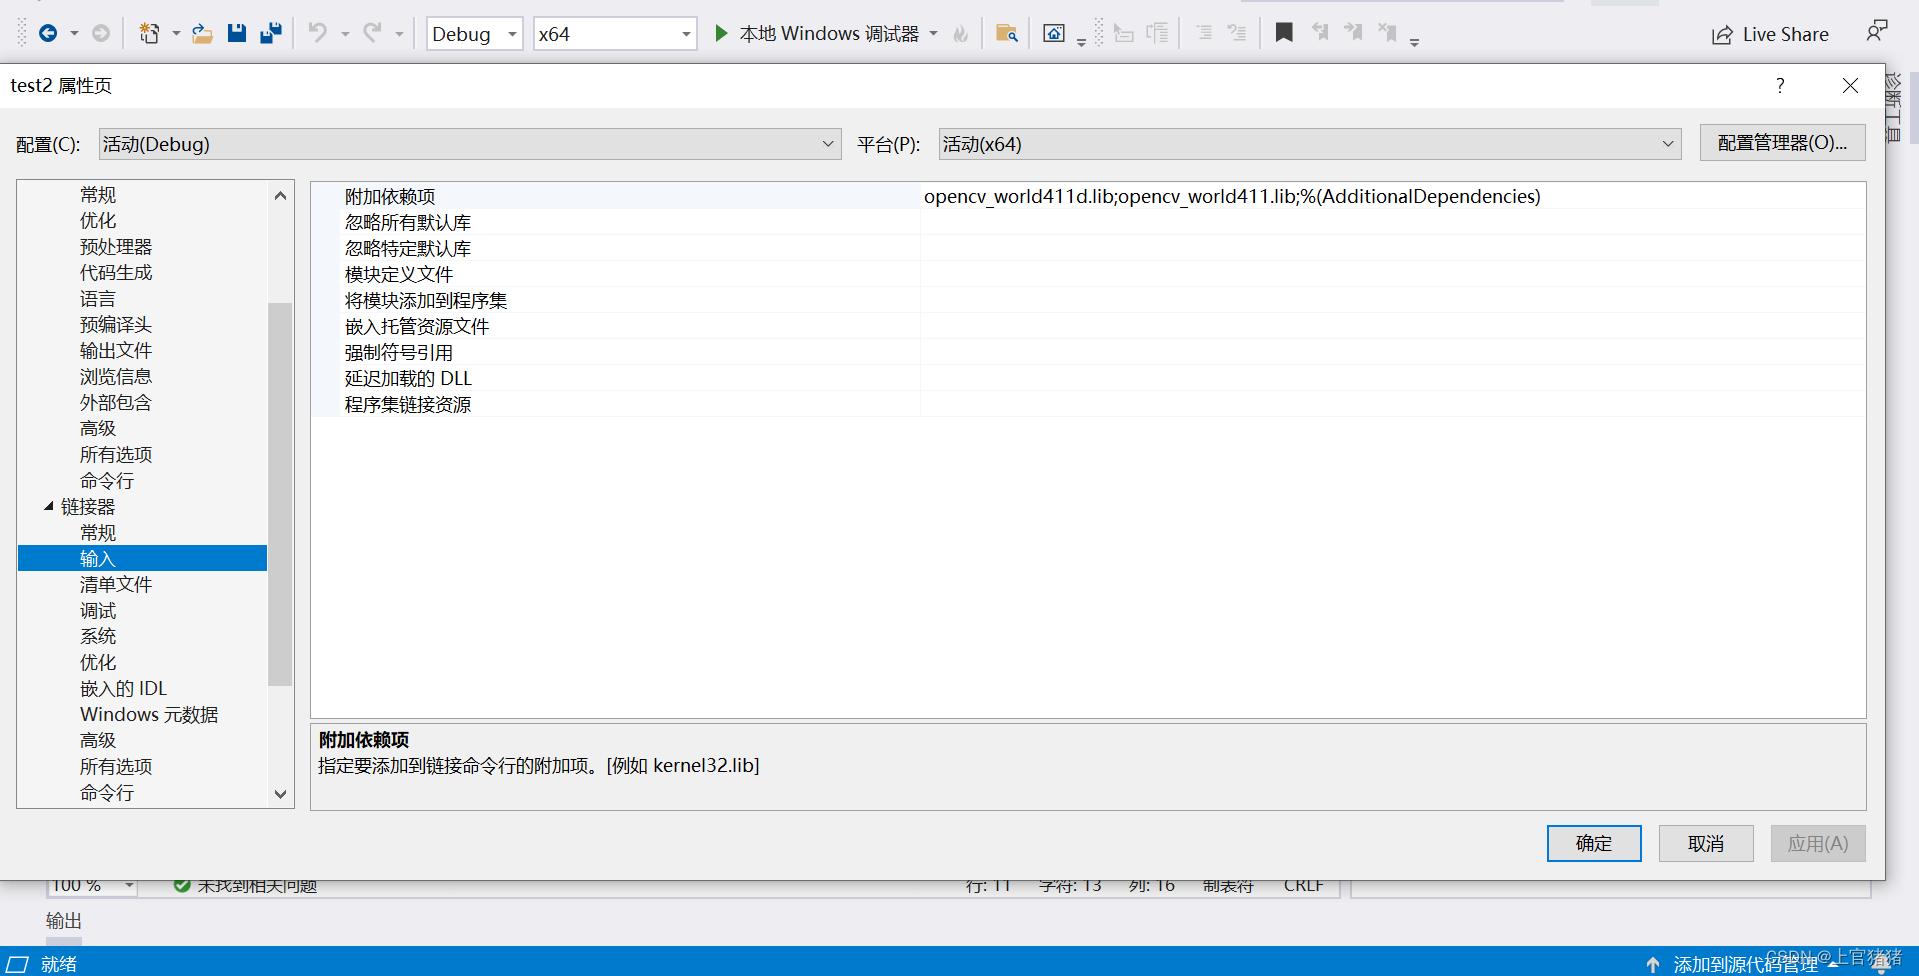Open the 配置 活动(Debug) combo box
Screen dimensions: 1919x976
tap(470, 144)
